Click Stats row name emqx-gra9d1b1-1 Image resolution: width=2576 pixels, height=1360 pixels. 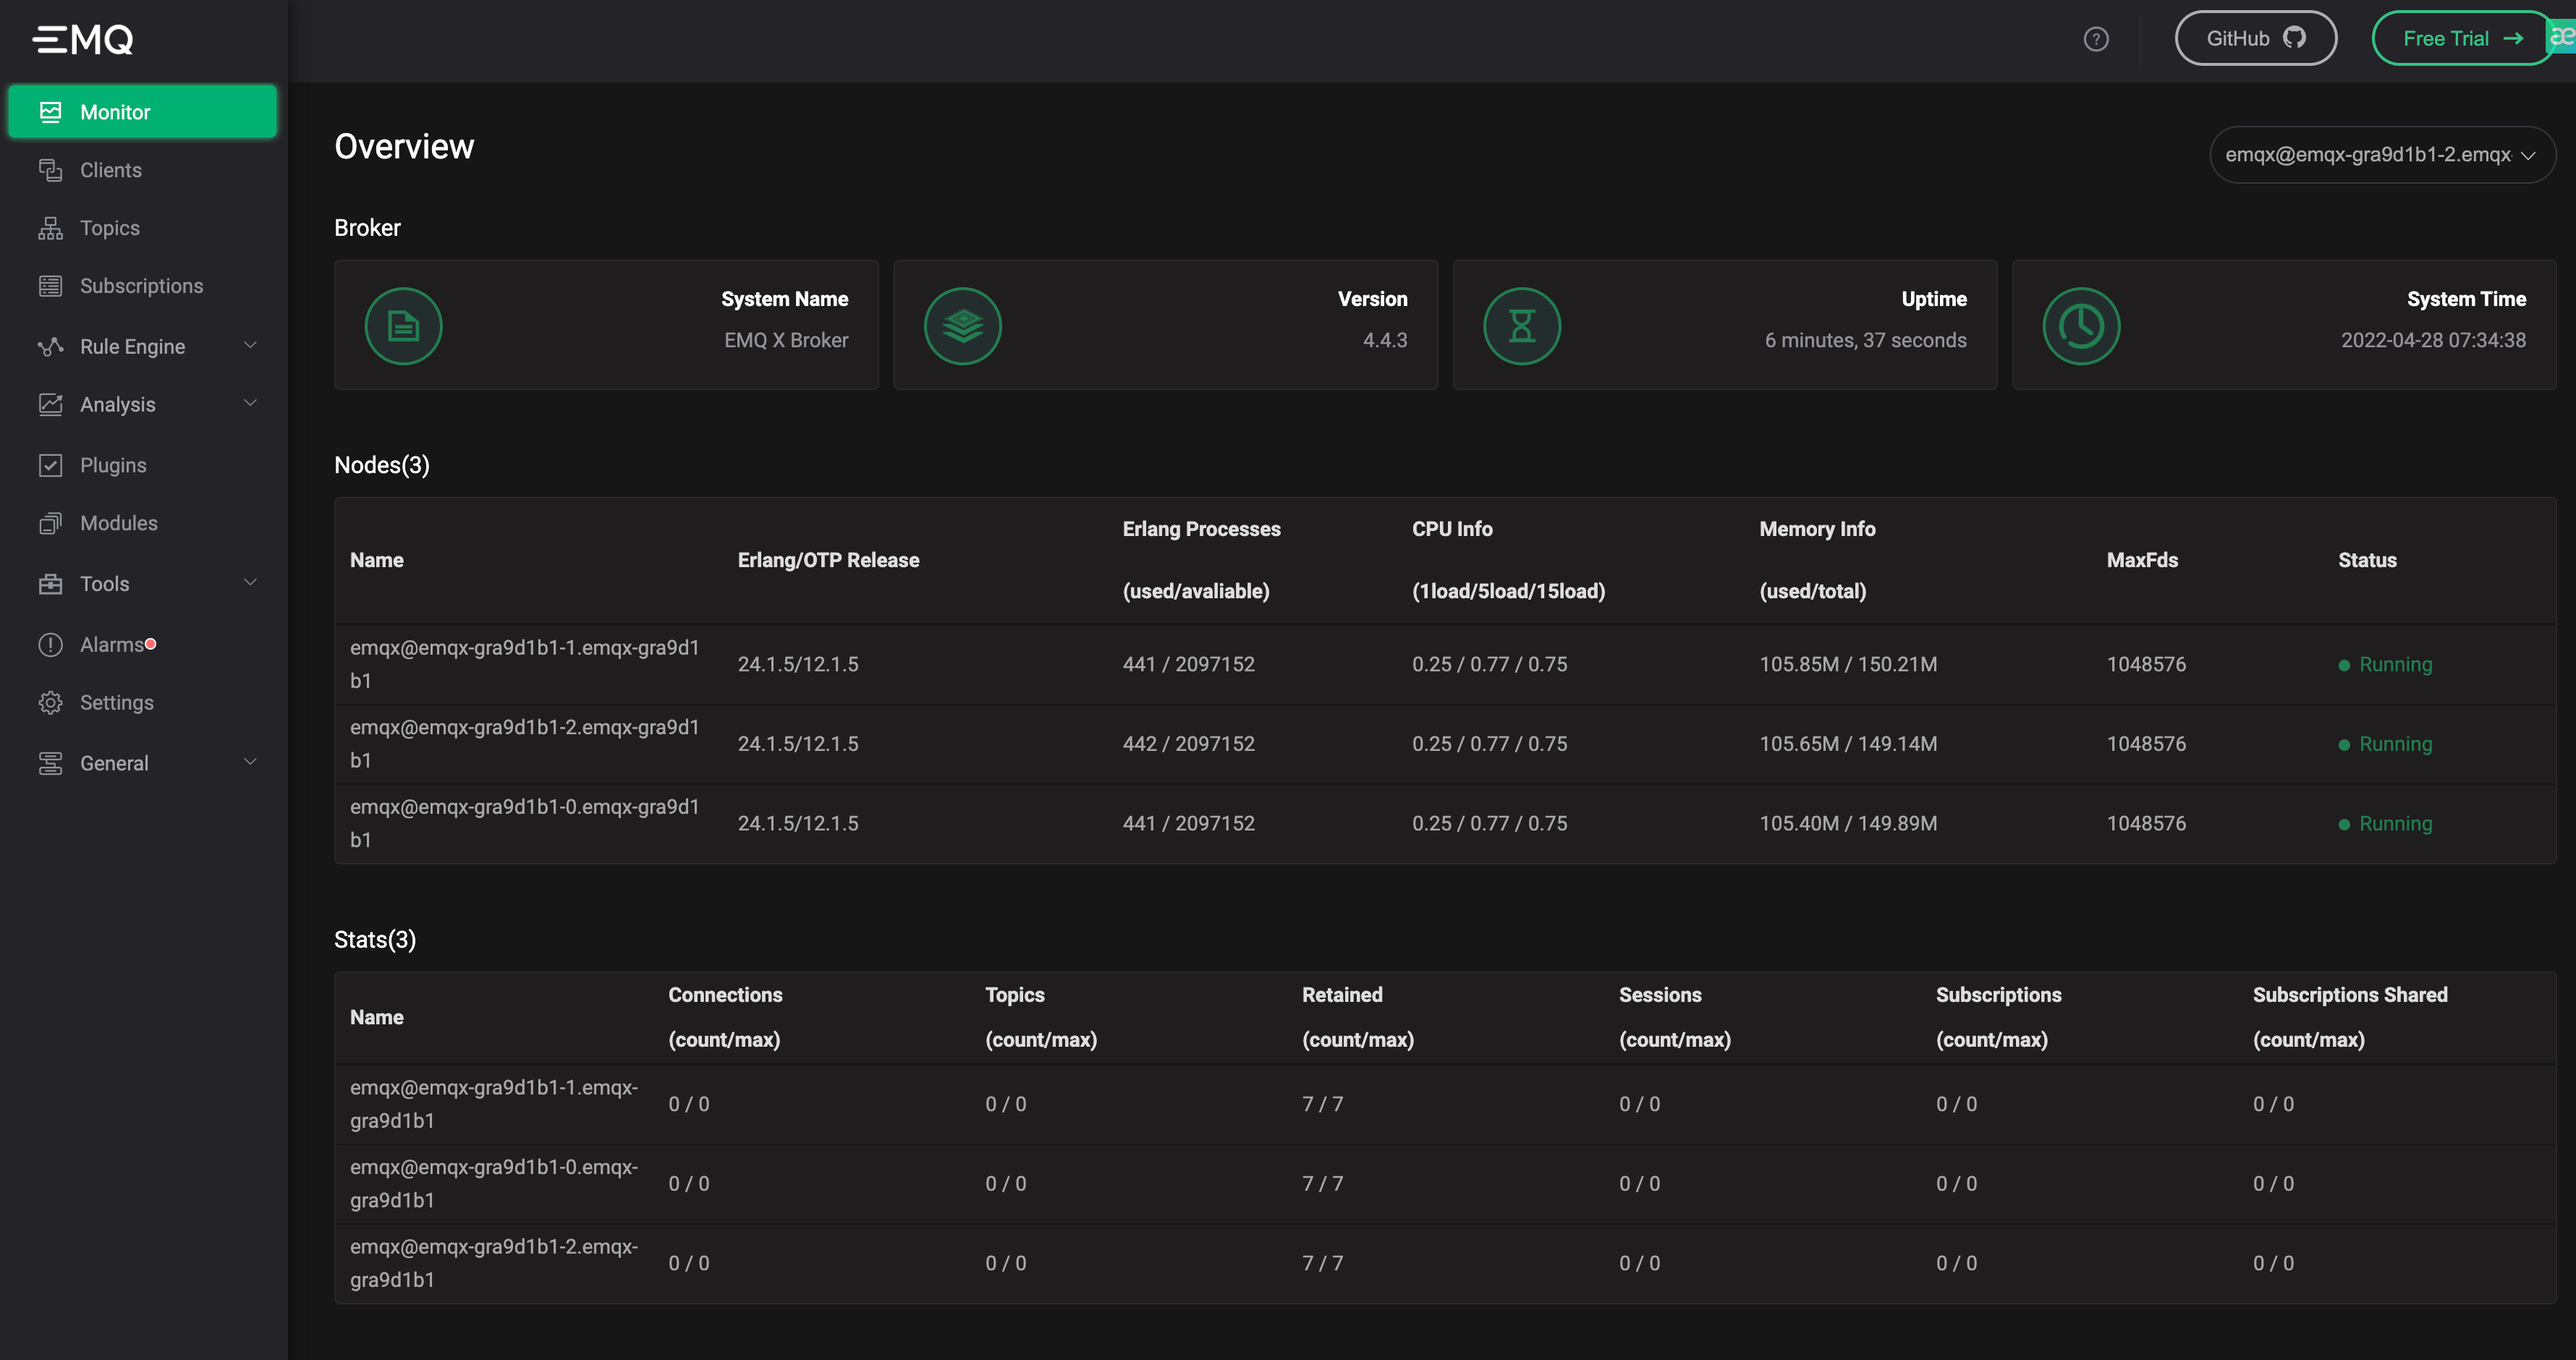[494, 1104]
